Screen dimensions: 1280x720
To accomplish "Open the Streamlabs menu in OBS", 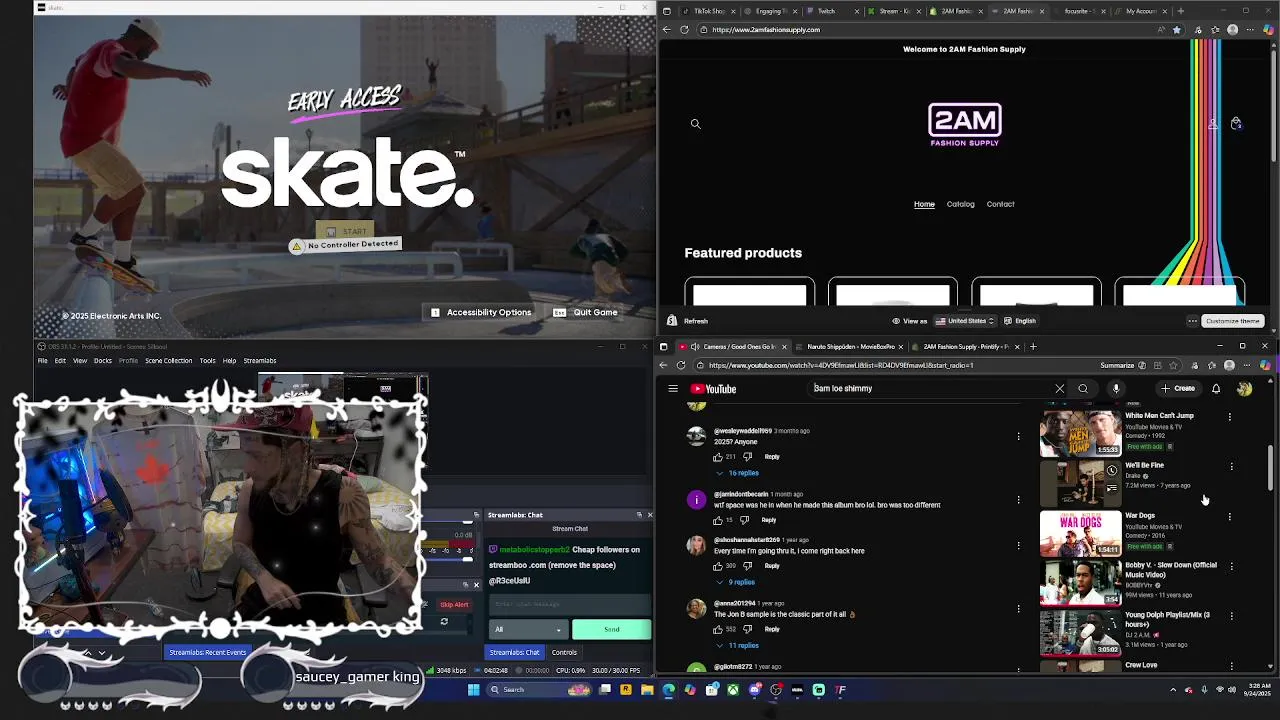I will (x=260, y=361).
